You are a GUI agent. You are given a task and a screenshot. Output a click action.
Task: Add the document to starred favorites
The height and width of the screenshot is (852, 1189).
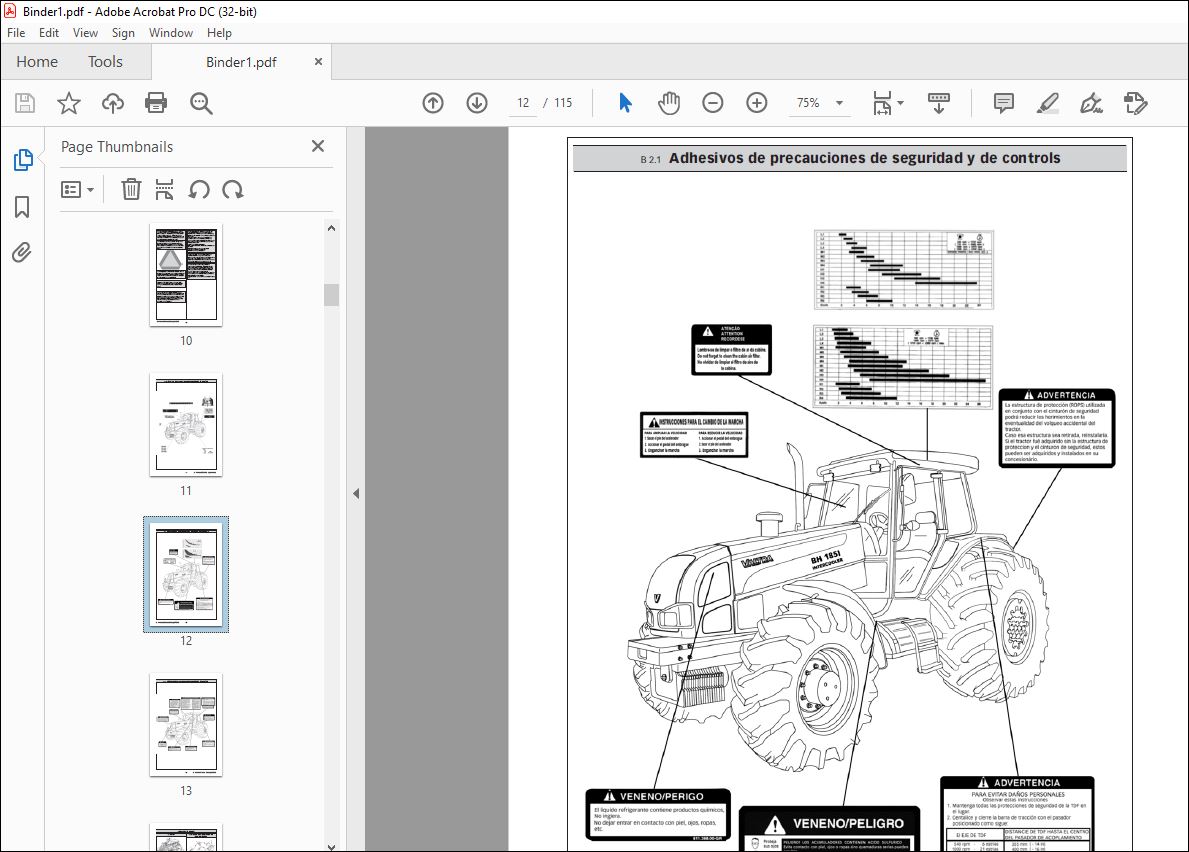tap(69, 103)
